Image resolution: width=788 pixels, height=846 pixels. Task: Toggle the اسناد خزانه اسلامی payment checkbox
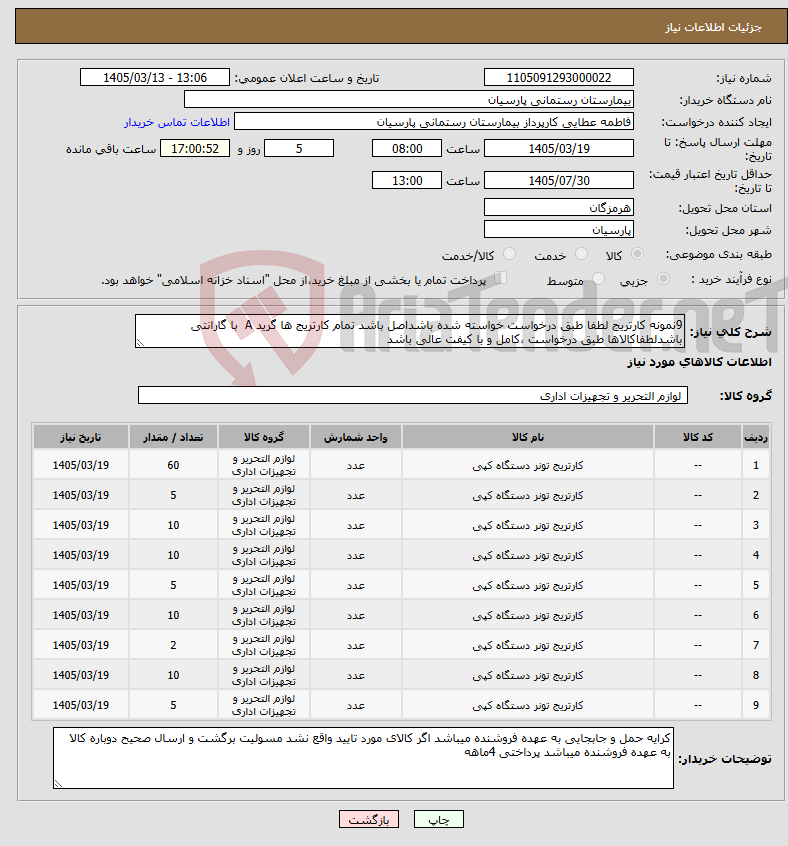[501, 278]
